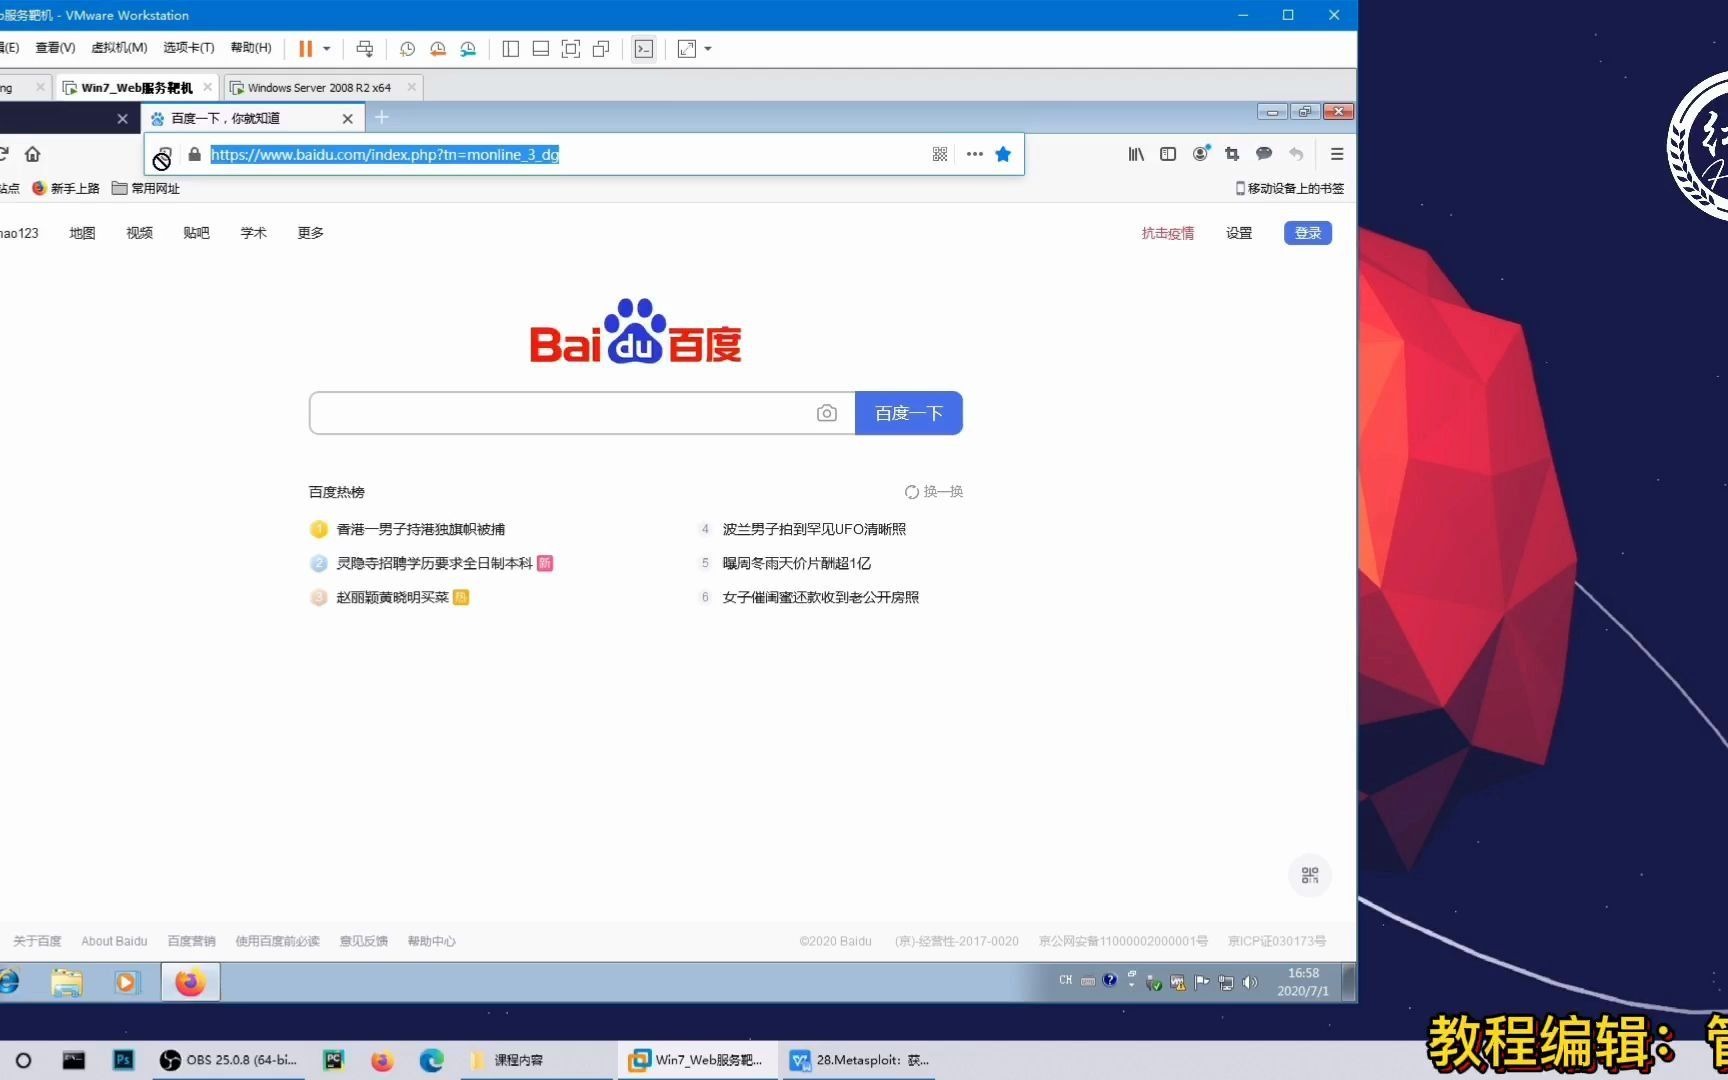Click the volume icon in Win7 tray

pyautogui.click(x=1250, y=982)
